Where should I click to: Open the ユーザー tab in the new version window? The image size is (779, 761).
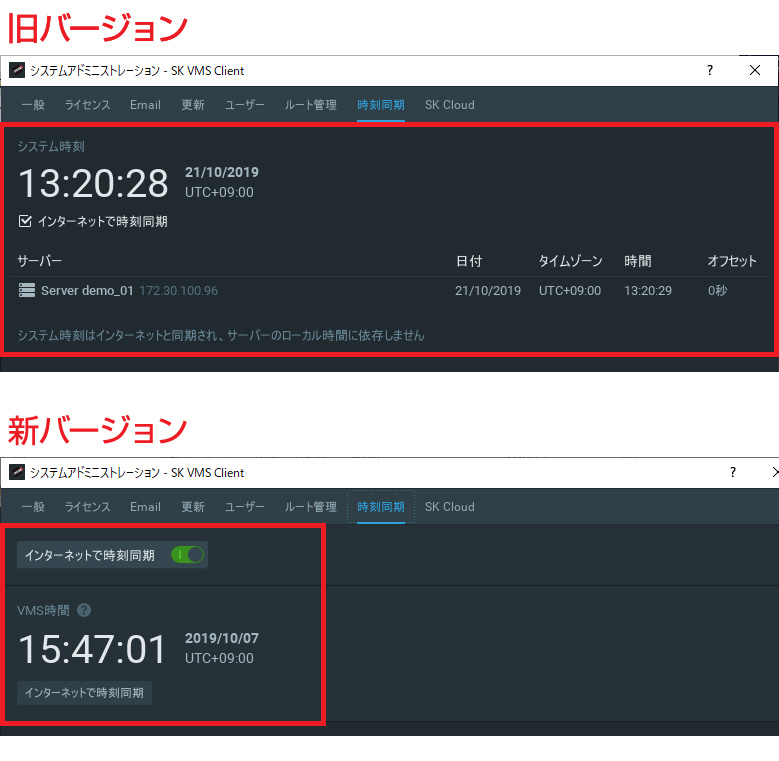tap(244, 507)
